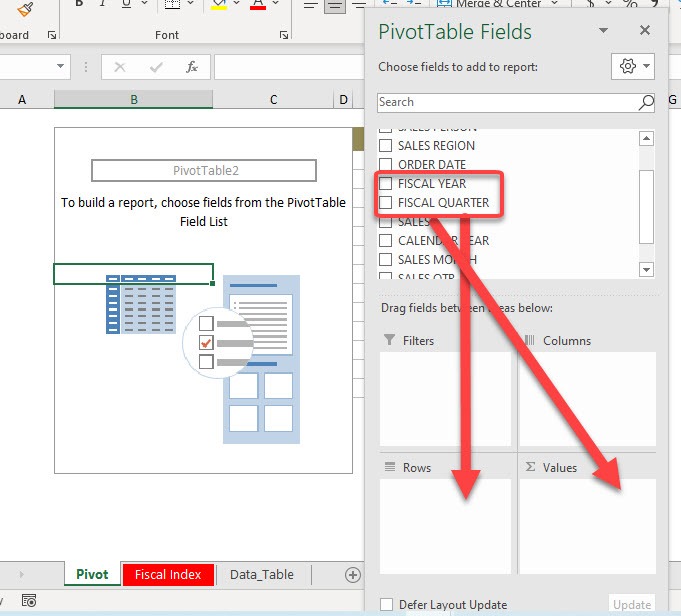Open Clipboard dialog launcher
681x616 pixels.
tap(52, 35)
